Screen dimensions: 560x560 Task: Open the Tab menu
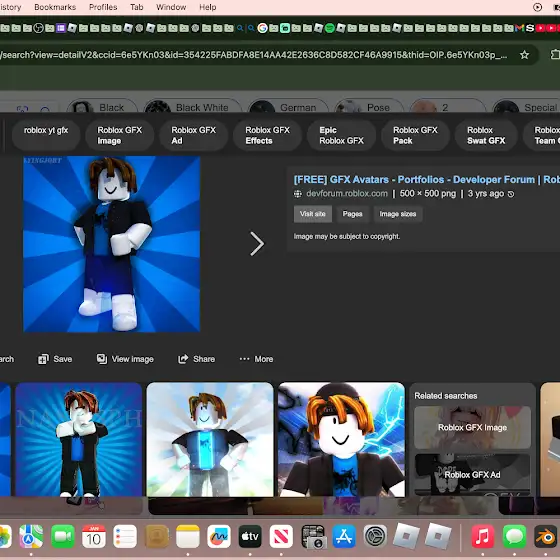click(x=136, y=7)
